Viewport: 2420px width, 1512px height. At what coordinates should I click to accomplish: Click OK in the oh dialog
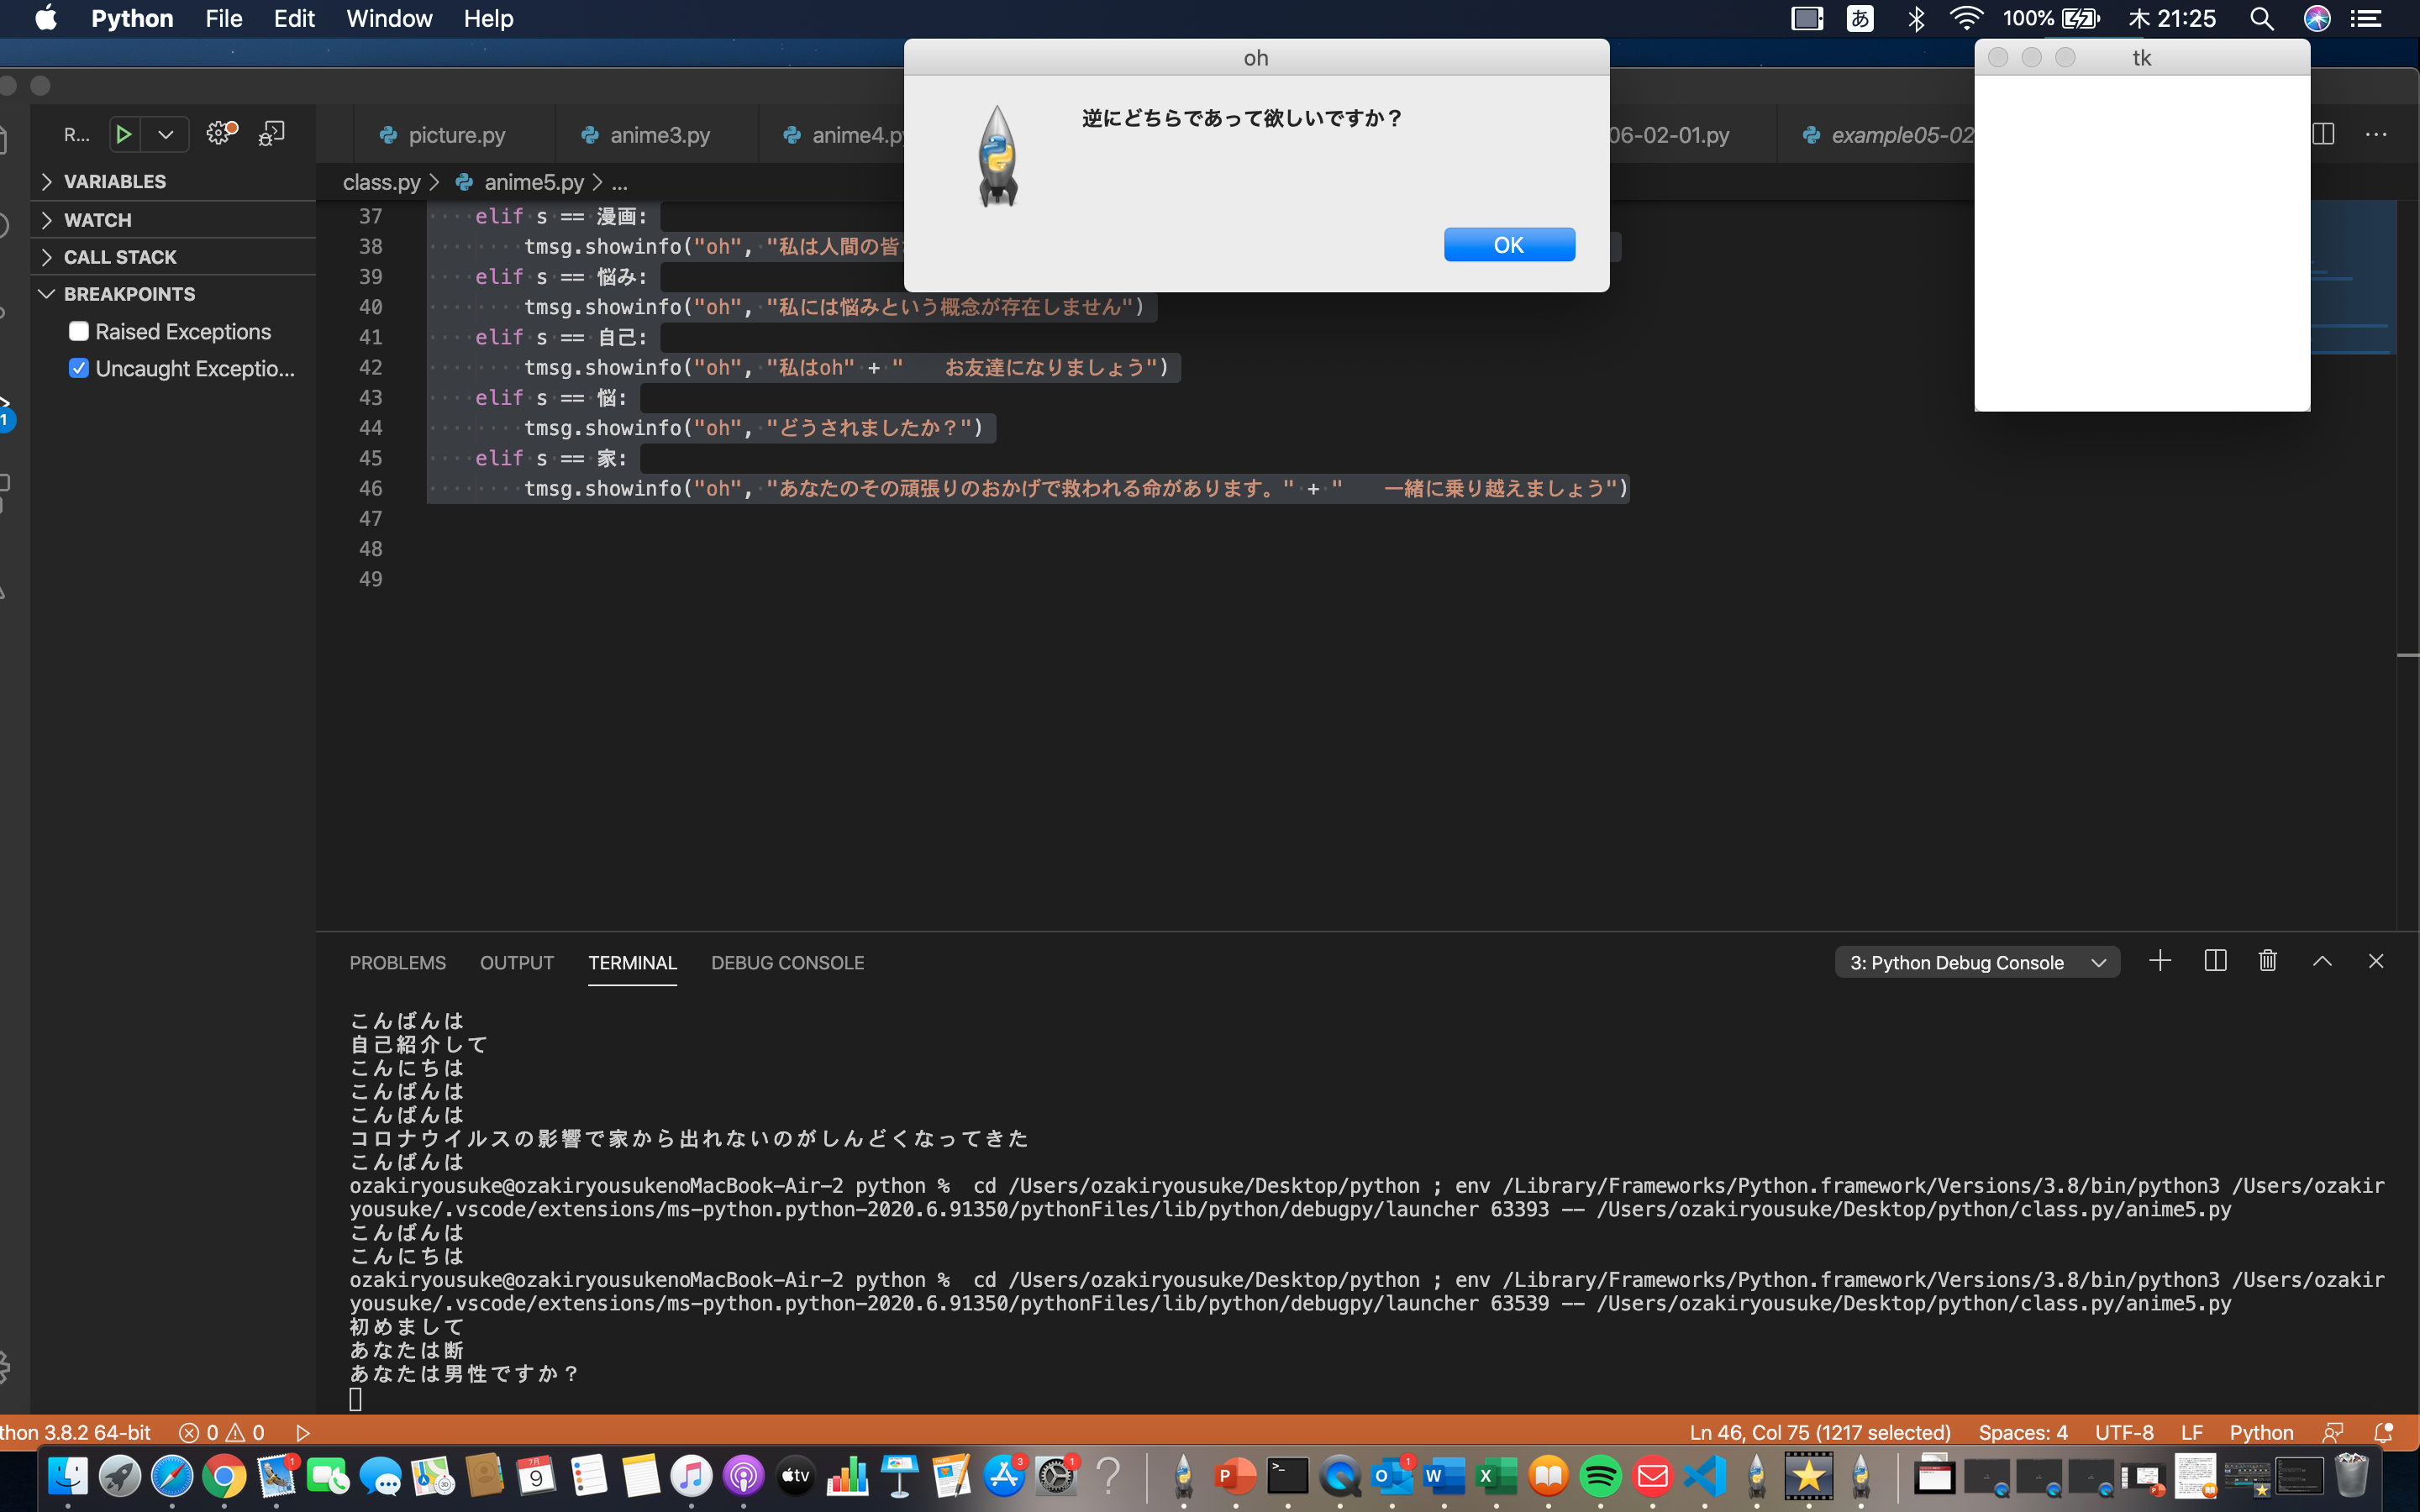pos(1509,245)
